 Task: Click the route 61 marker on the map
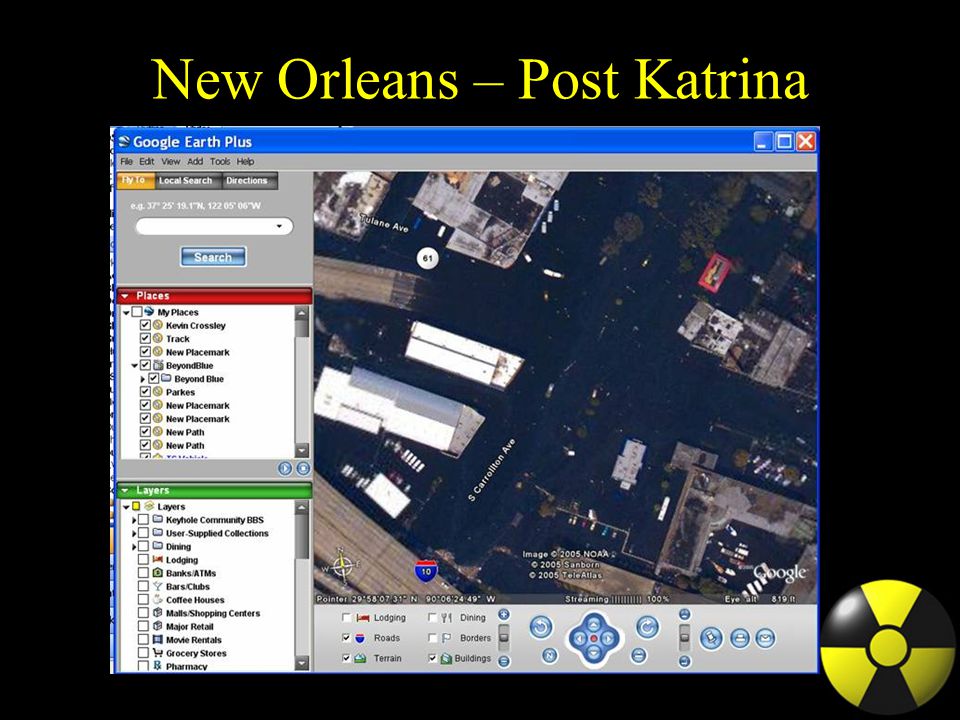pyautogui.click(x=427, y=258)
